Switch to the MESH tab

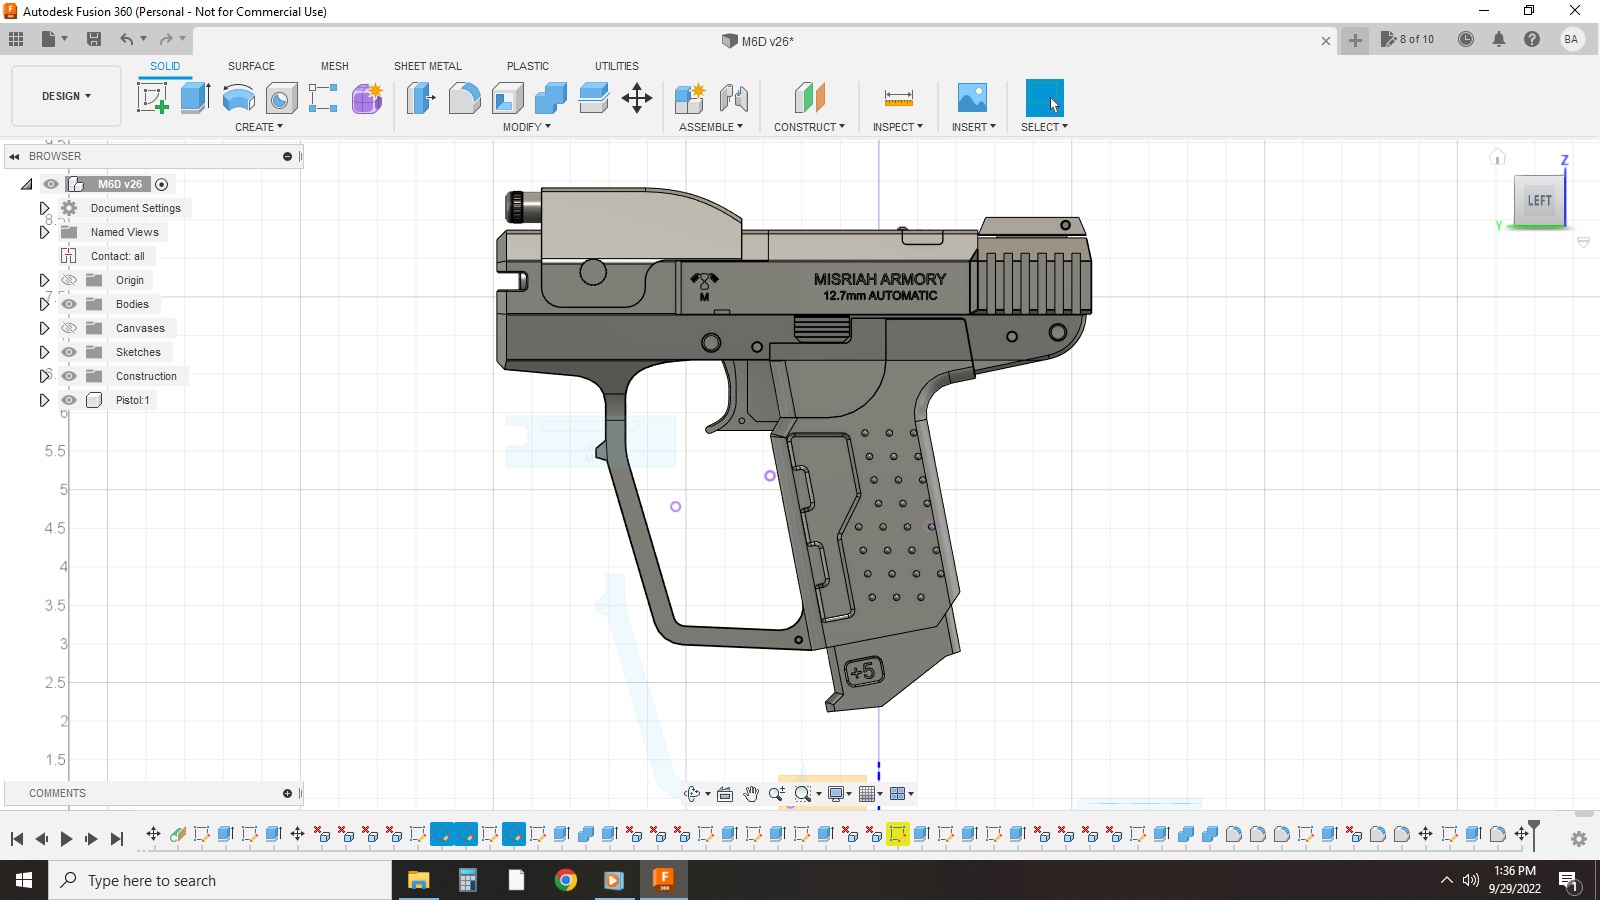click(x=335, y=66)
